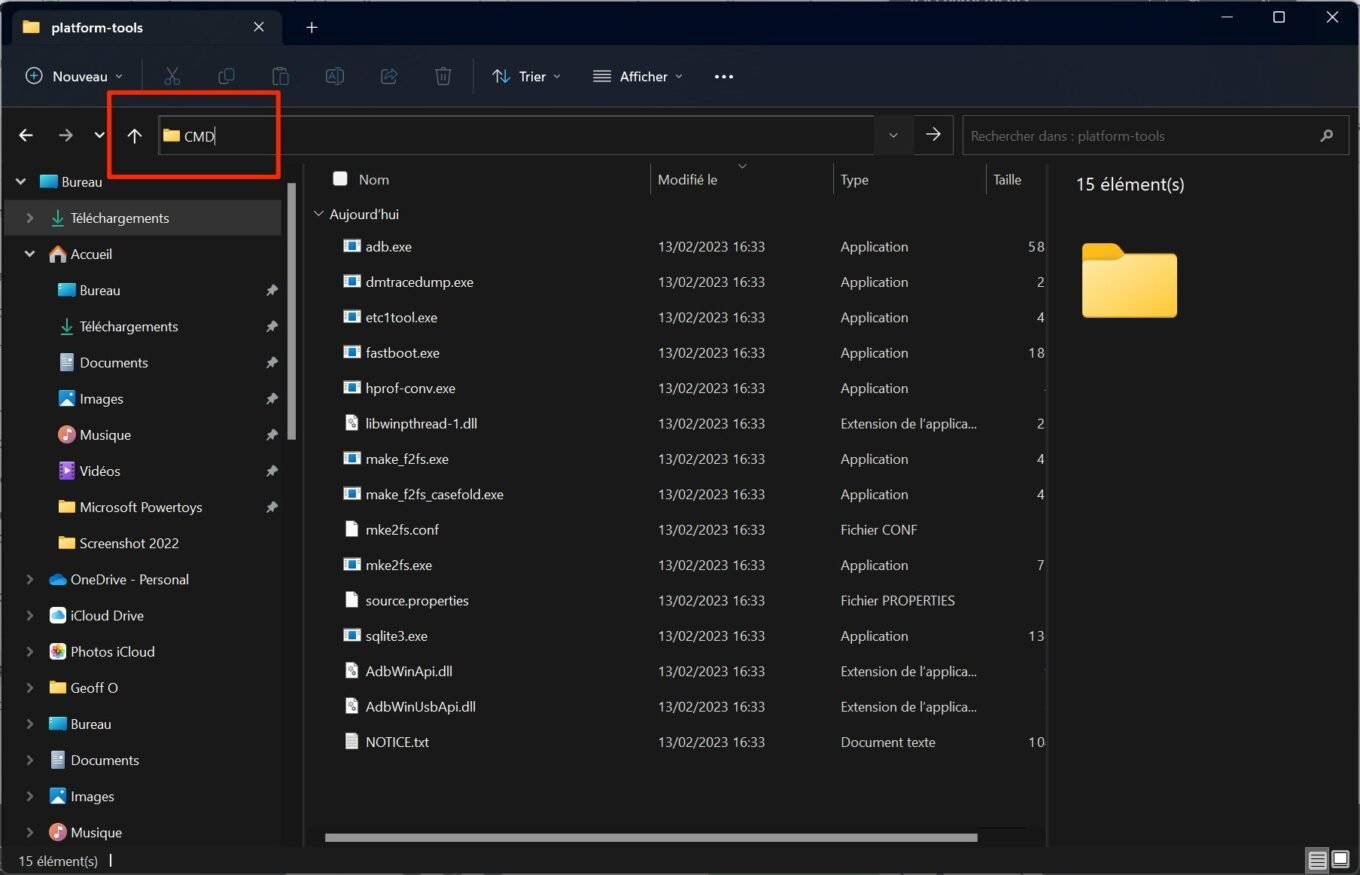Select the fastboot.exe file
Viewport: 1360px width, 875px height.
click(x=402, y=353)
